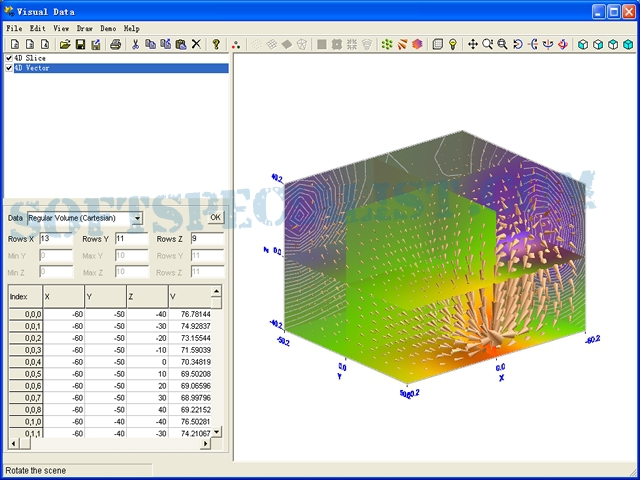This screenshot has height=480, width=640.
Task: Click the Print toolbar icon
Action: (x=115, y=45)
